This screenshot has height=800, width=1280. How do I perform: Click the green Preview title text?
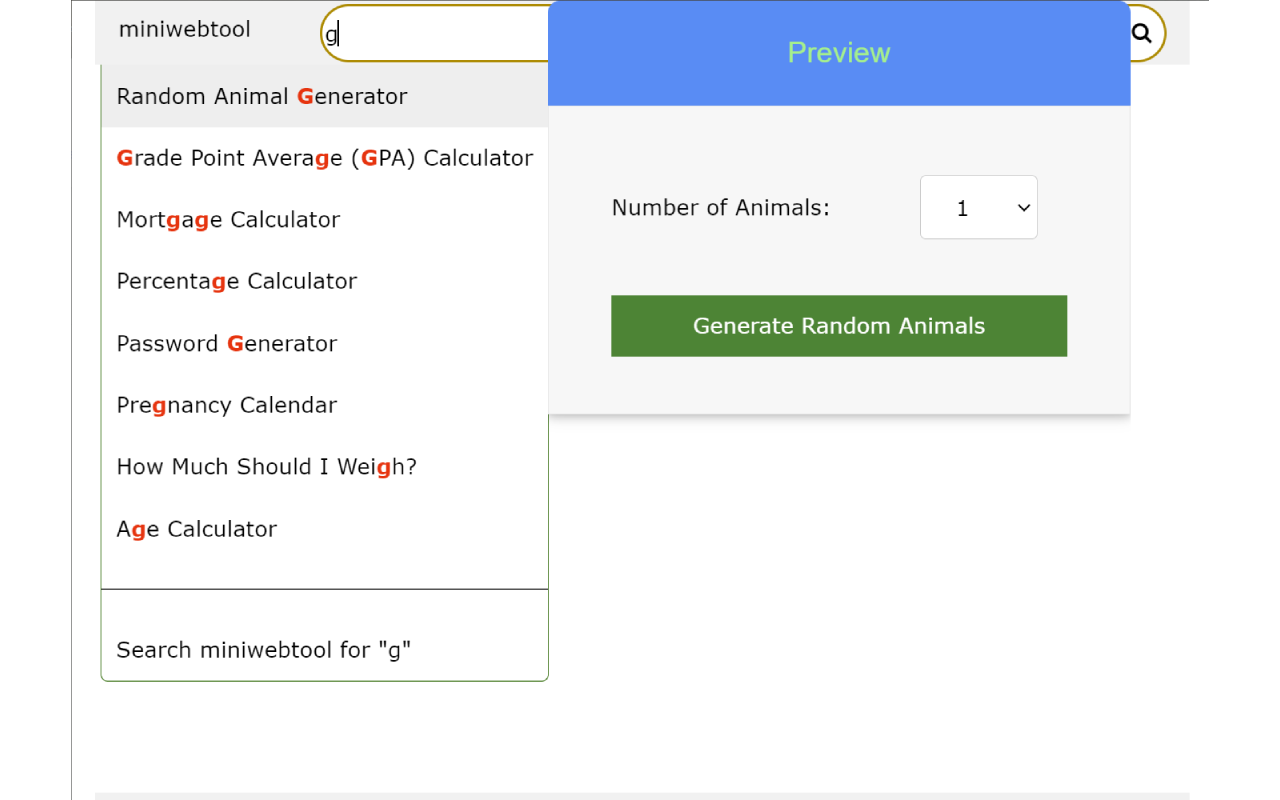click(838, 52)
